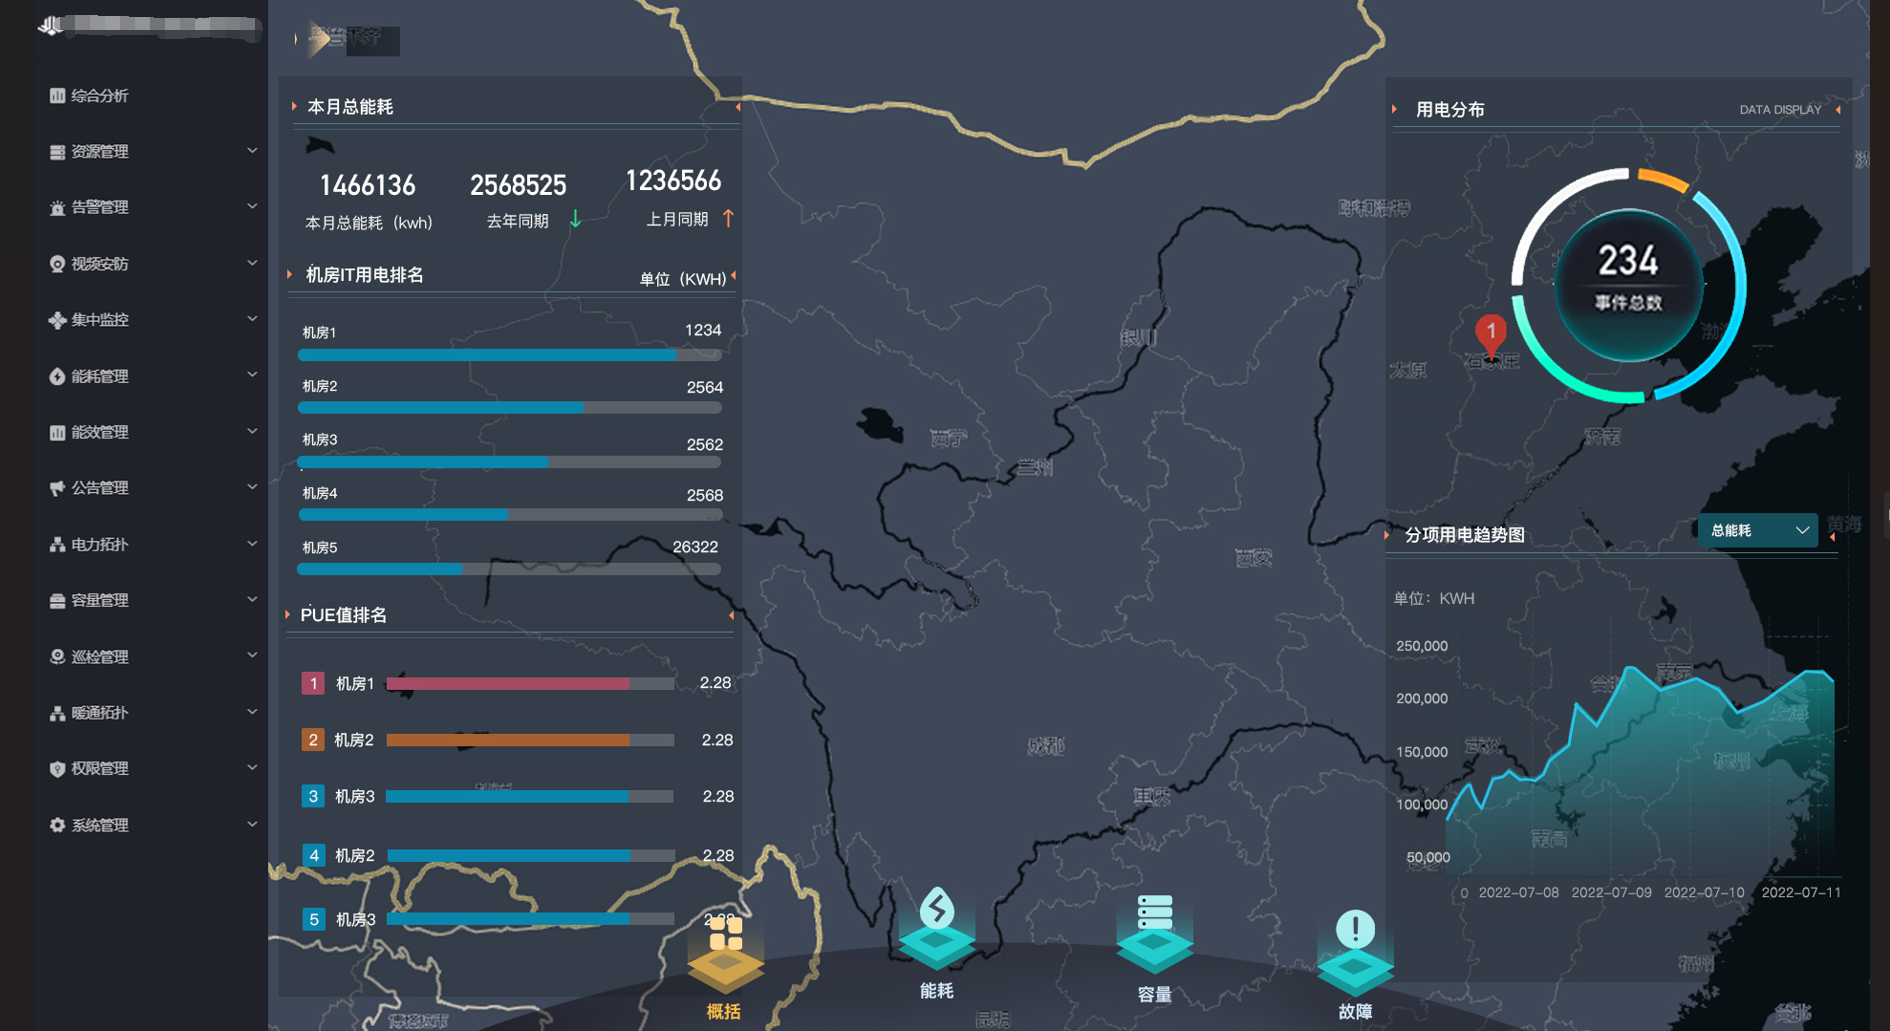Click the logo at top of sidebar
Viewport: 1890px width, 1031px height.
pos(51,25)
